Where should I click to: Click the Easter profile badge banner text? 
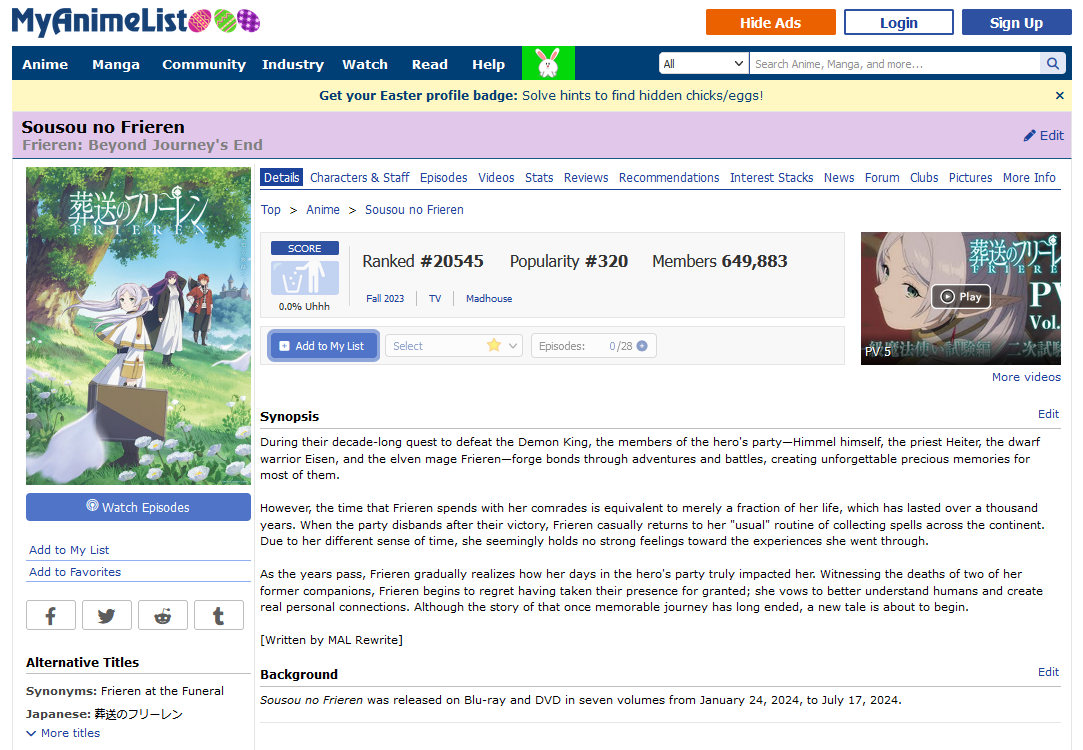tap(541, 95)
